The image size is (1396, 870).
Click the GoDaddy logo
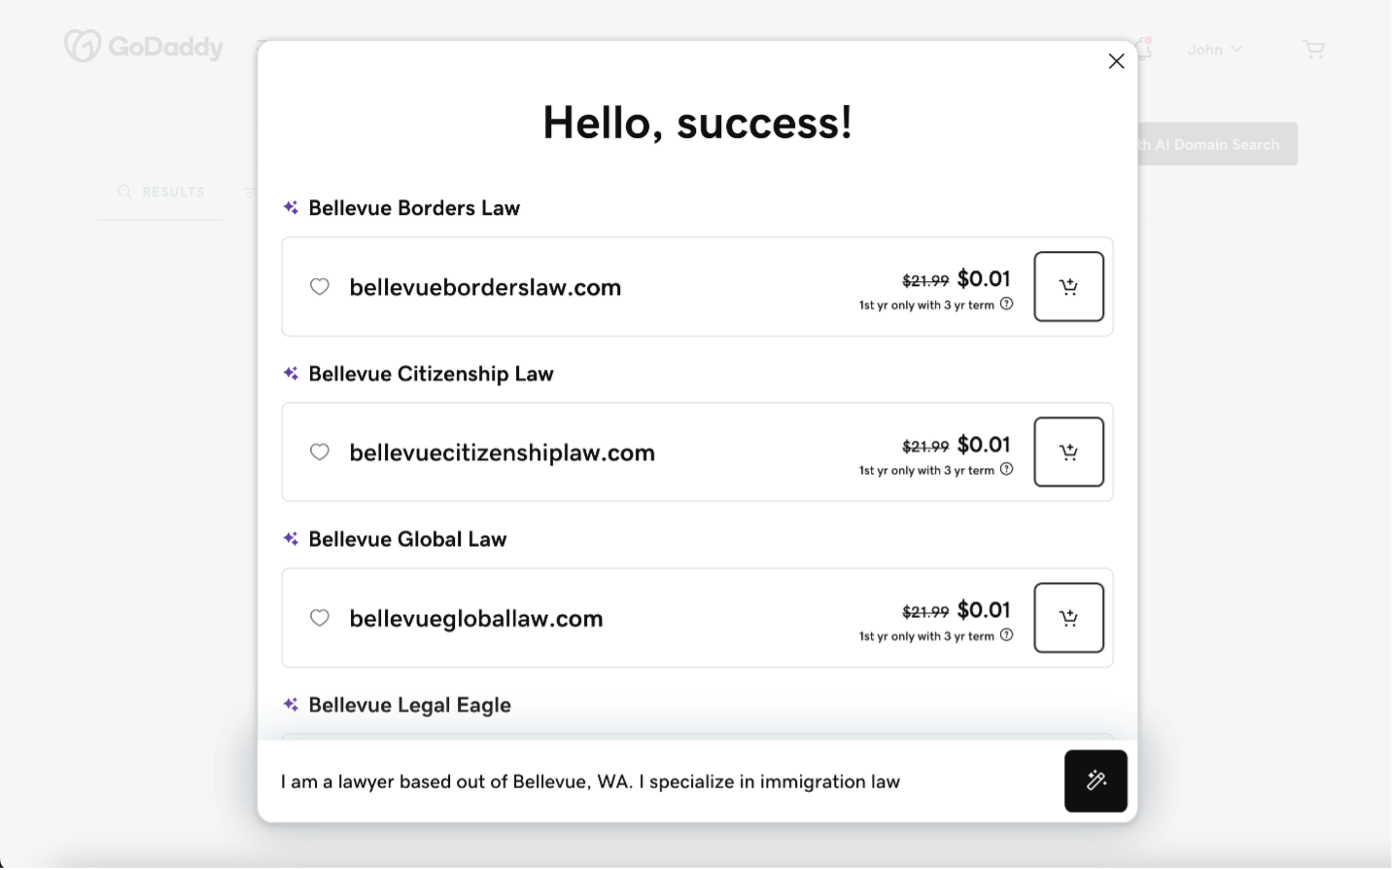point(144,46)
